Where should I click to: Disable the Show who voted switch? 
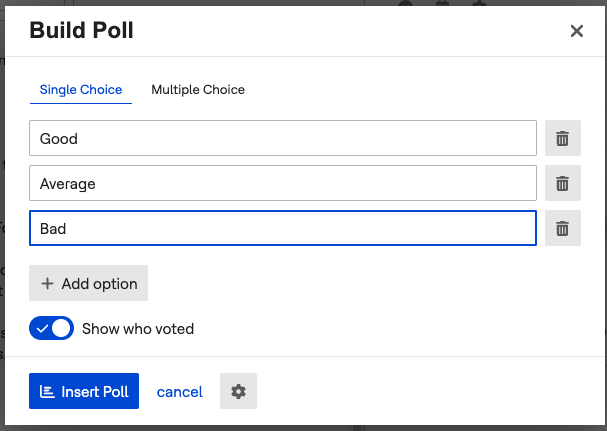pyautogui.click(x=51, y=328)
